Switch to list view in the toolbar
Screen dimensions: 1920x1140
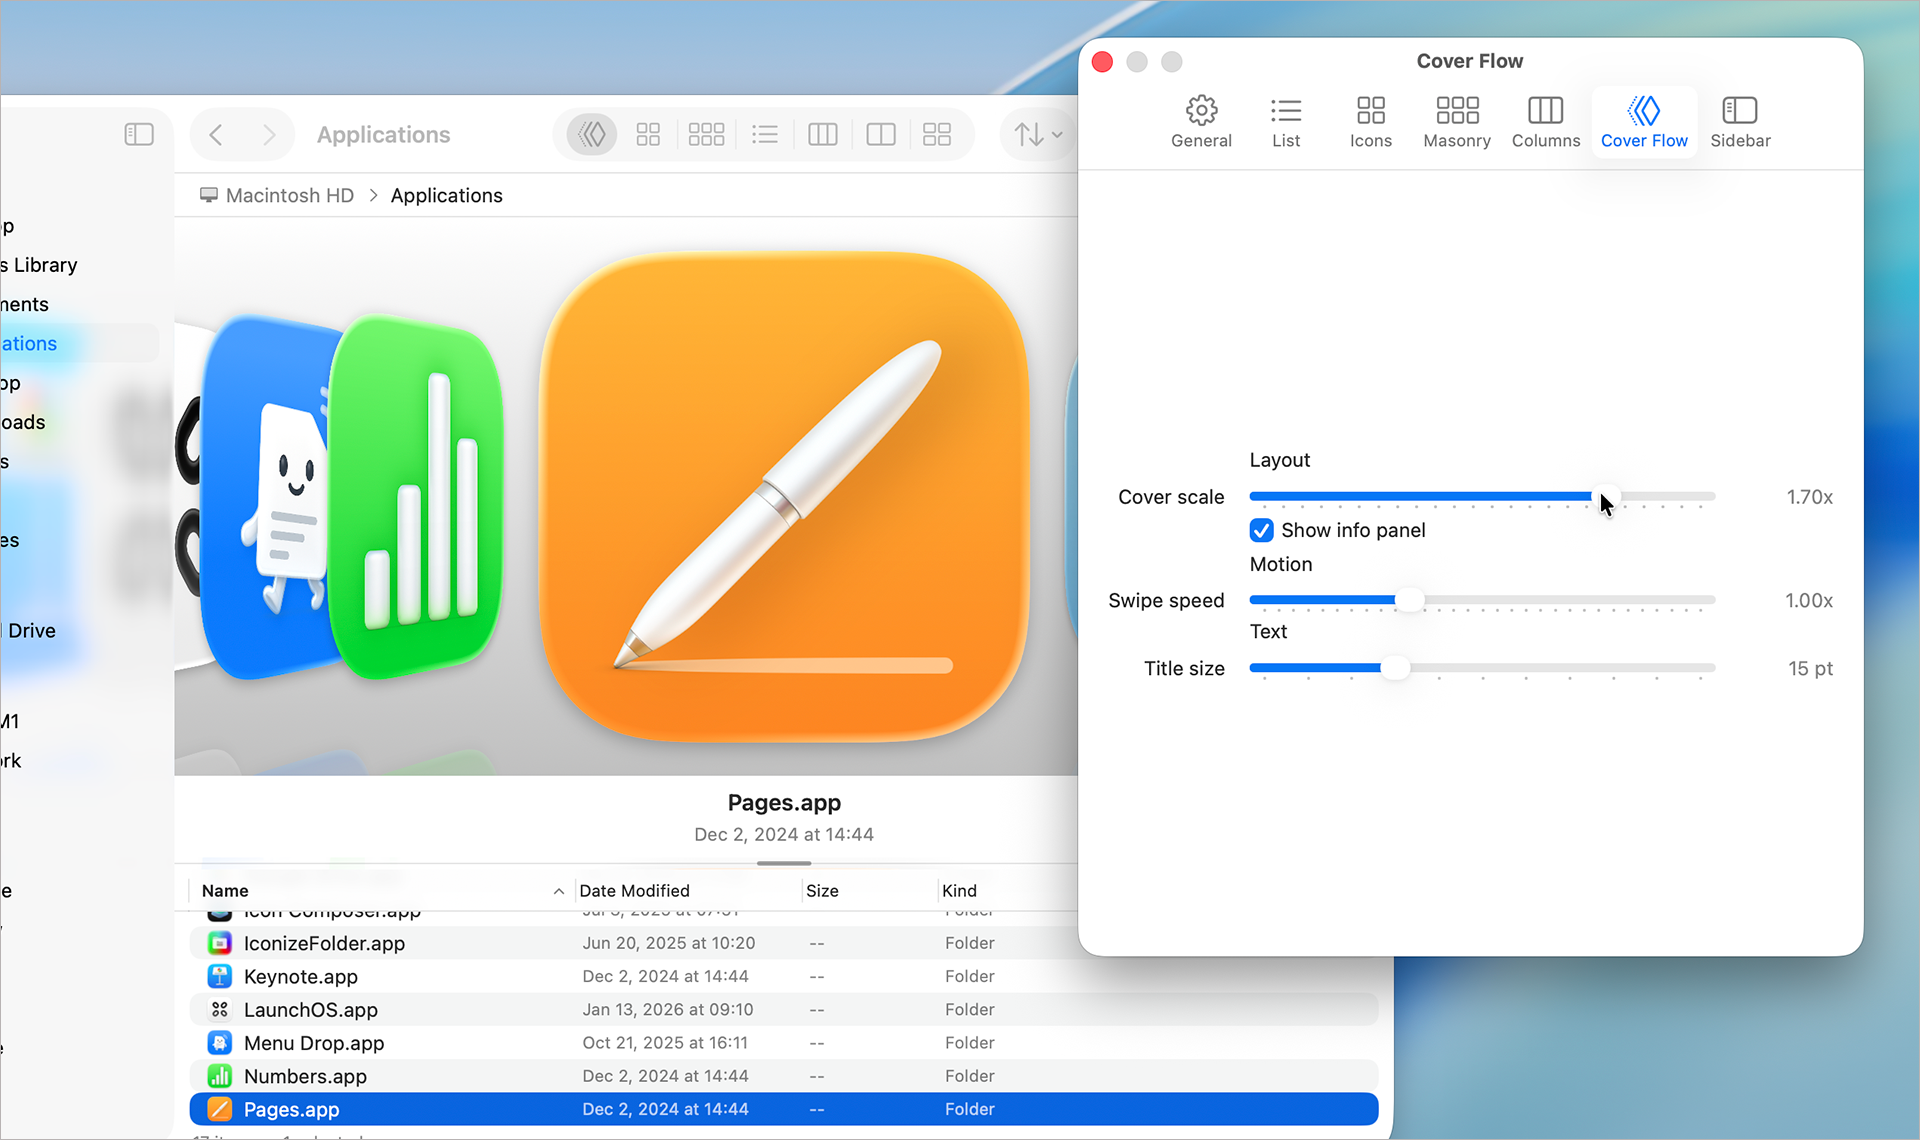765,133
